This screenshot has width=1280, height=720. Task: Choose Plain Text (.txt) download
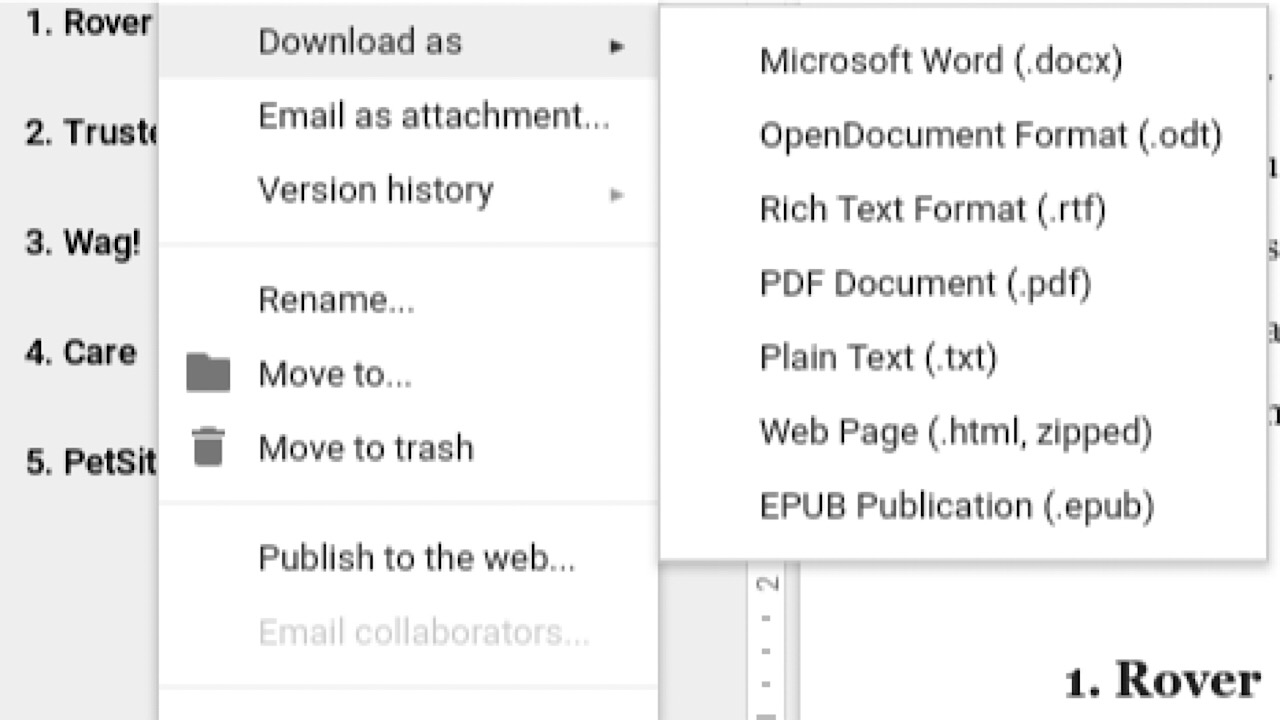[x=878, y=358]
